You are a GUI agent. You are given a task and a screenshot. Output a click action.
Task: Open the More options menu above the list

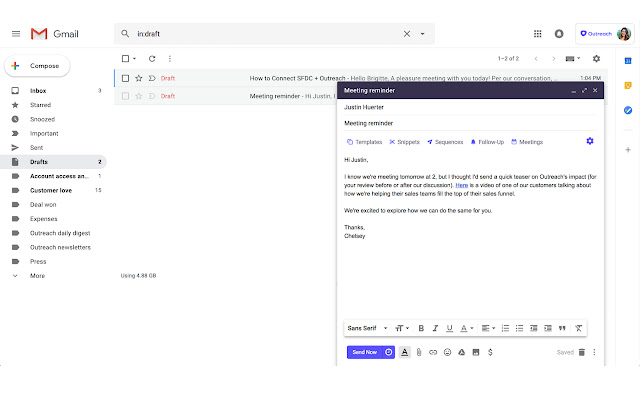pos(170,59)
